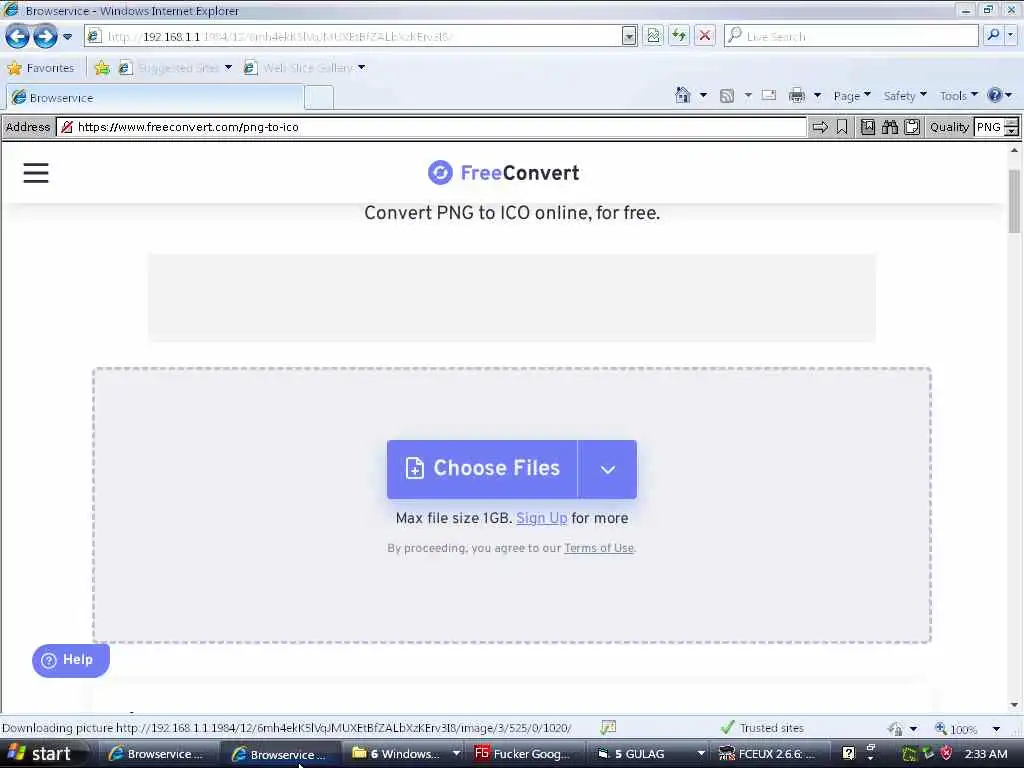1024x768 pixels.
Task: Click the magnifier Search button
Action: [993, 36]
